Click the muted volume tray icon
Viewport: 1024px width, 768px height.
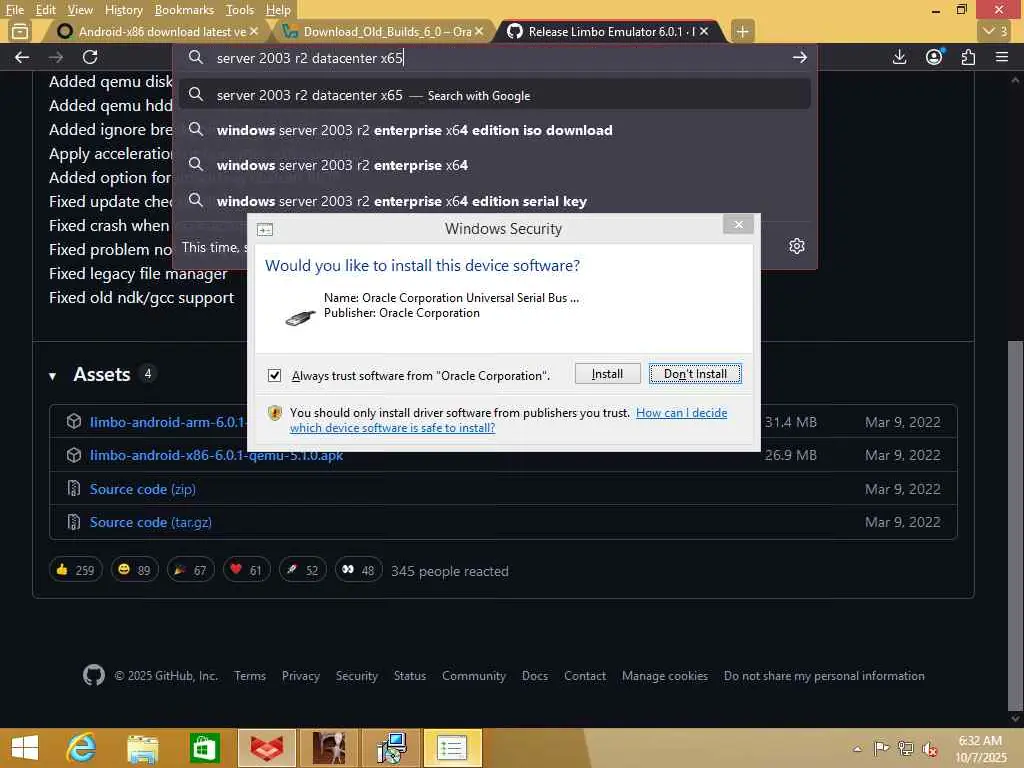(x=929, y=749)
